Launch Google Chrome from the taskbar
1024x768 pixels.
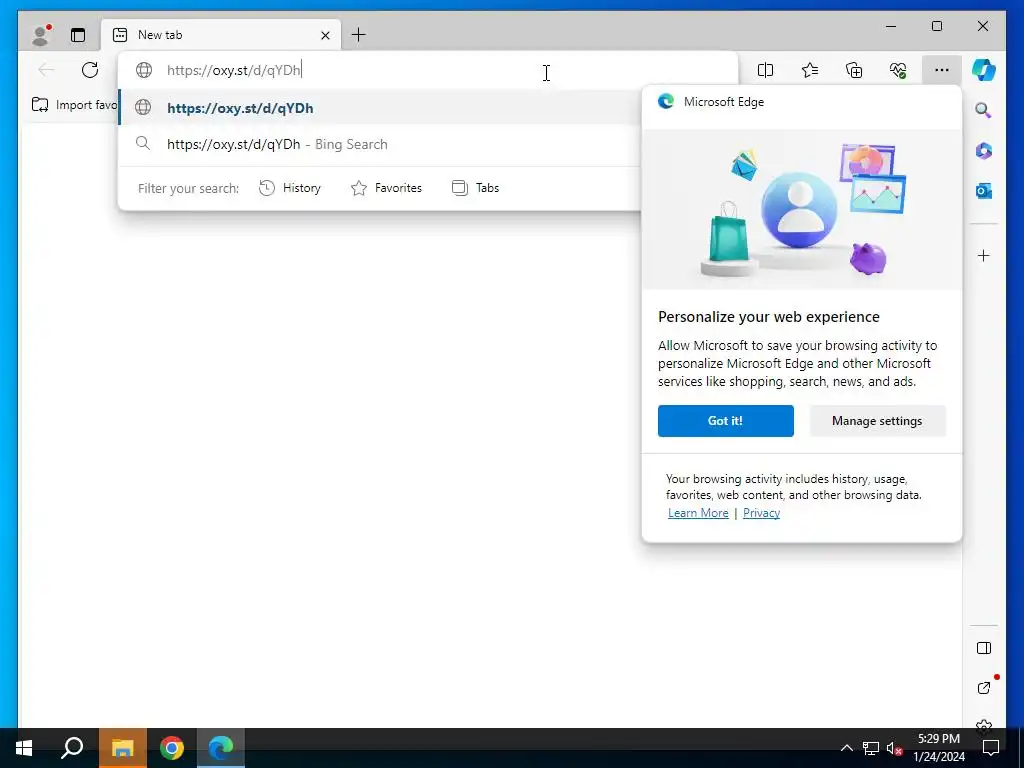pos(172,748)
